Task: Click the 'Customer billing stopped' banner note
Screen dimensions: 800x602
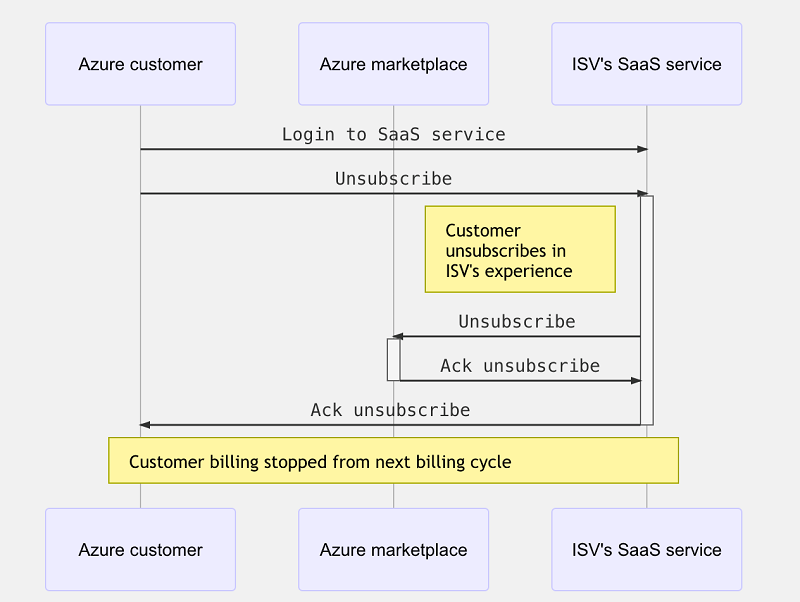Action: [393, 461]
